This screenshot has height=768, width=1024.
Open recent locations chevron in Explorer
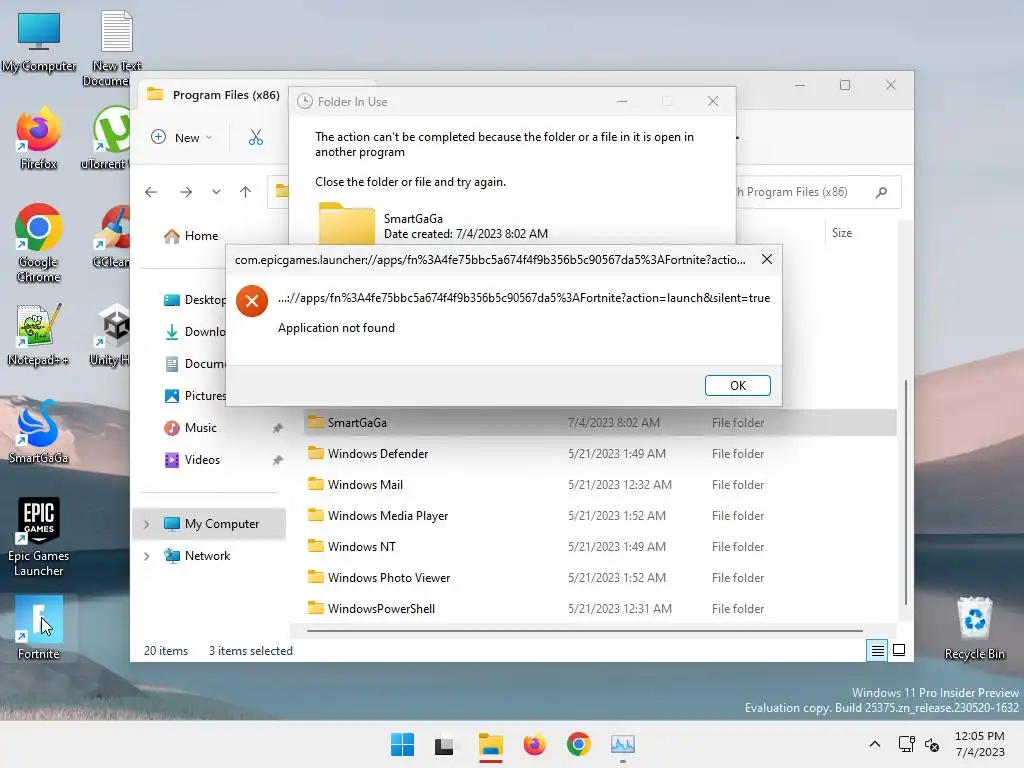click(x=216, y=192)
